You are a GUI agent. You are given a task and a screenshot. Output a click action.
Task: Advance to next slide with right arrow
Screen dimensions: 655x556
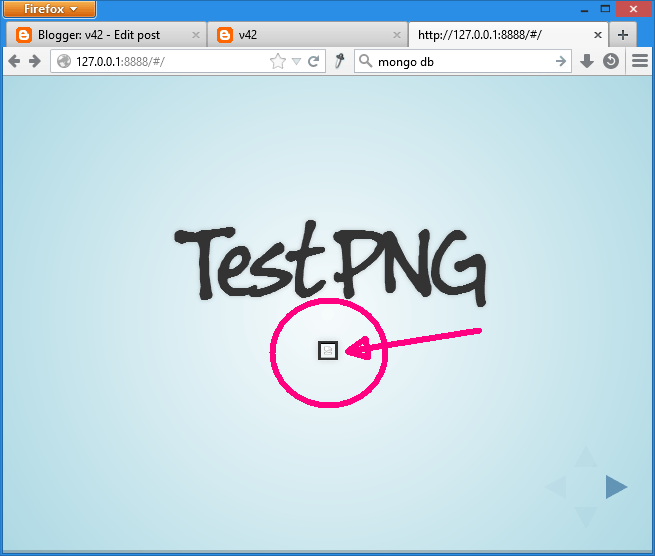[616, 487]
